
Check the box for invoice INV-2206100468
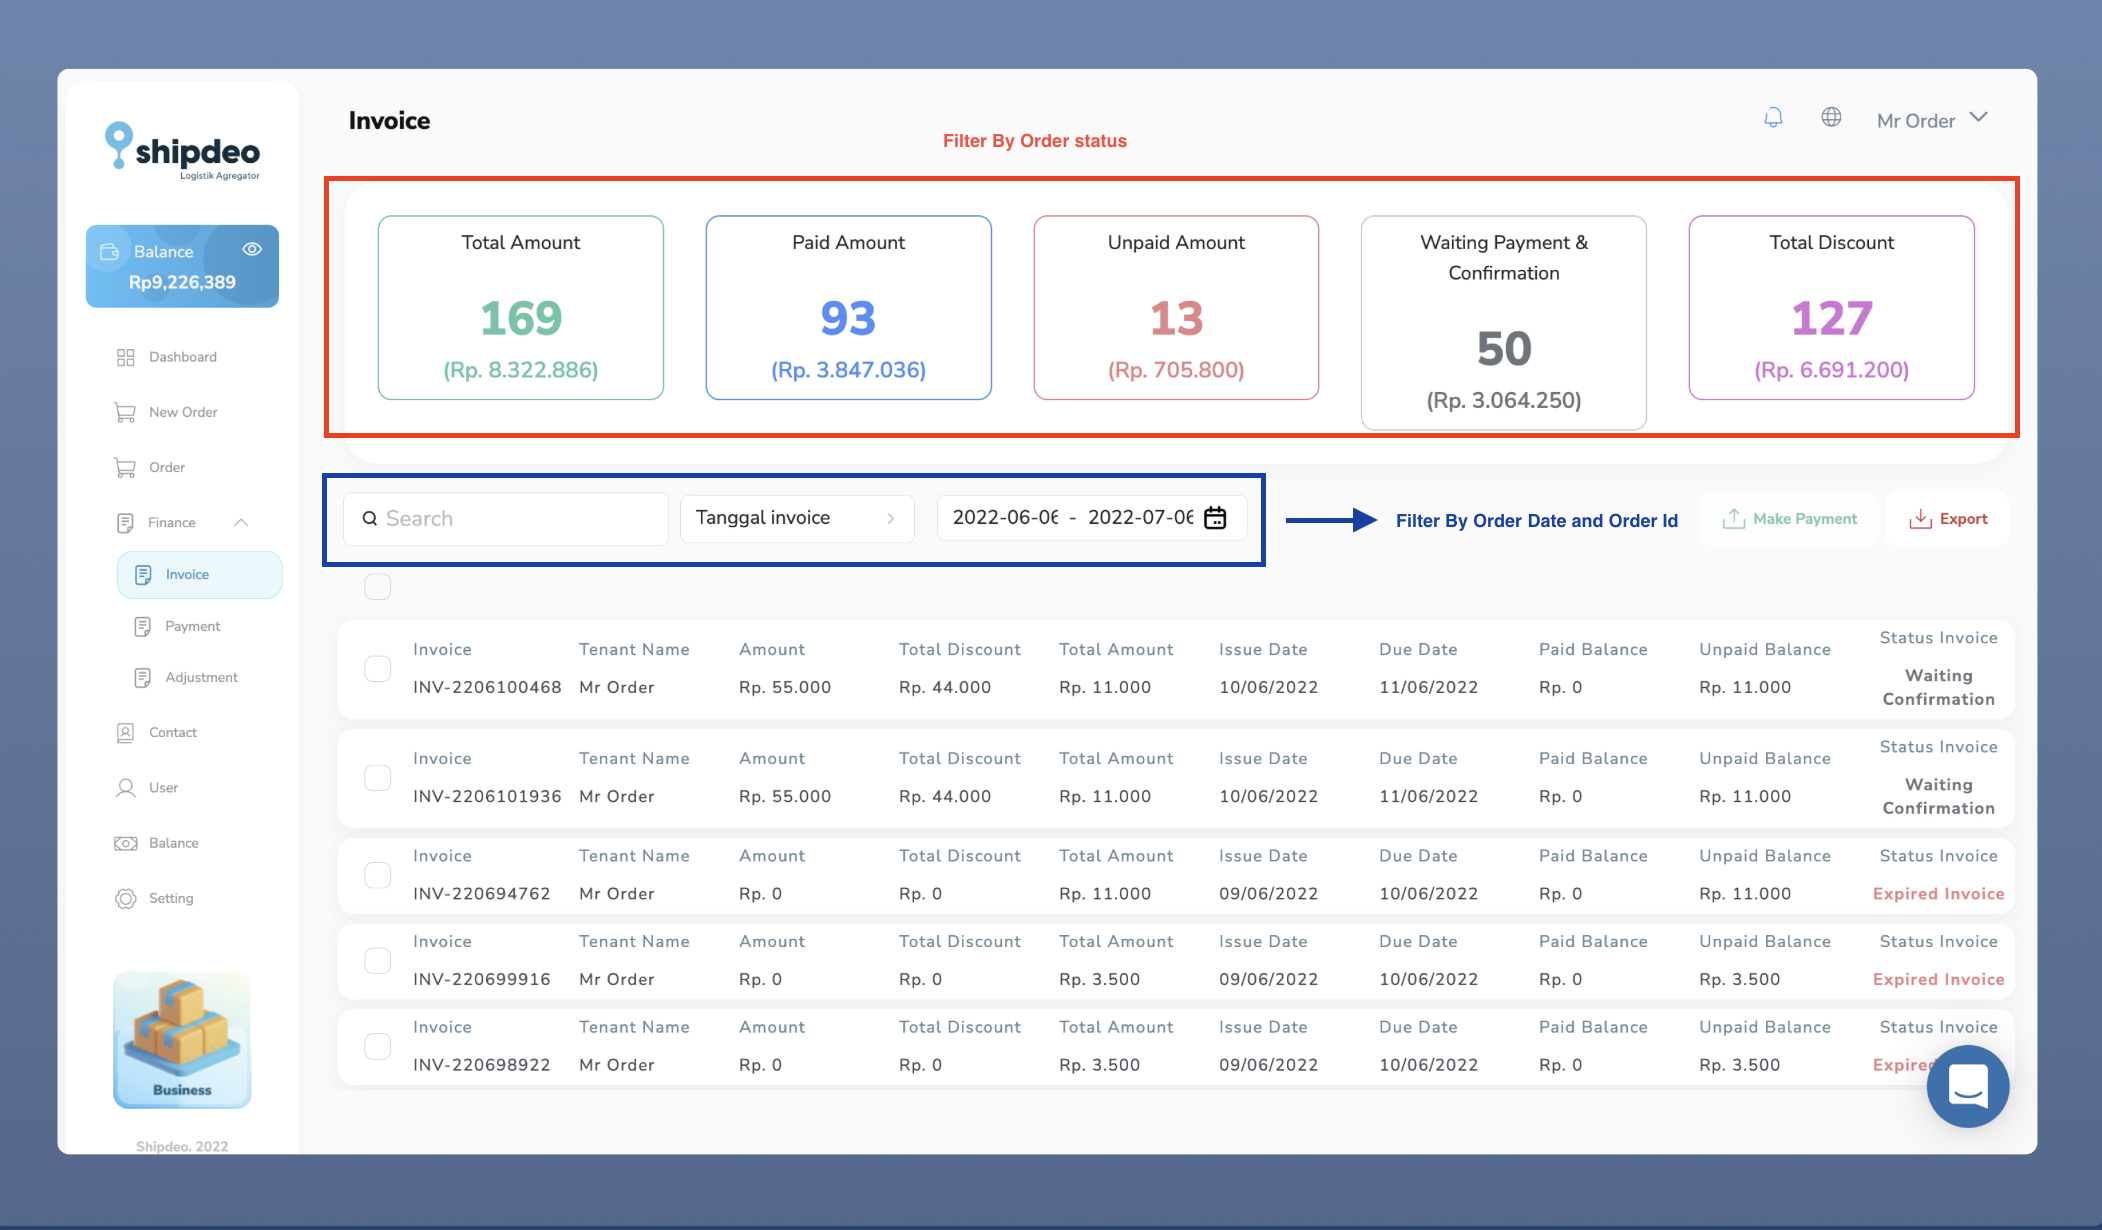(x=378, y=669)
